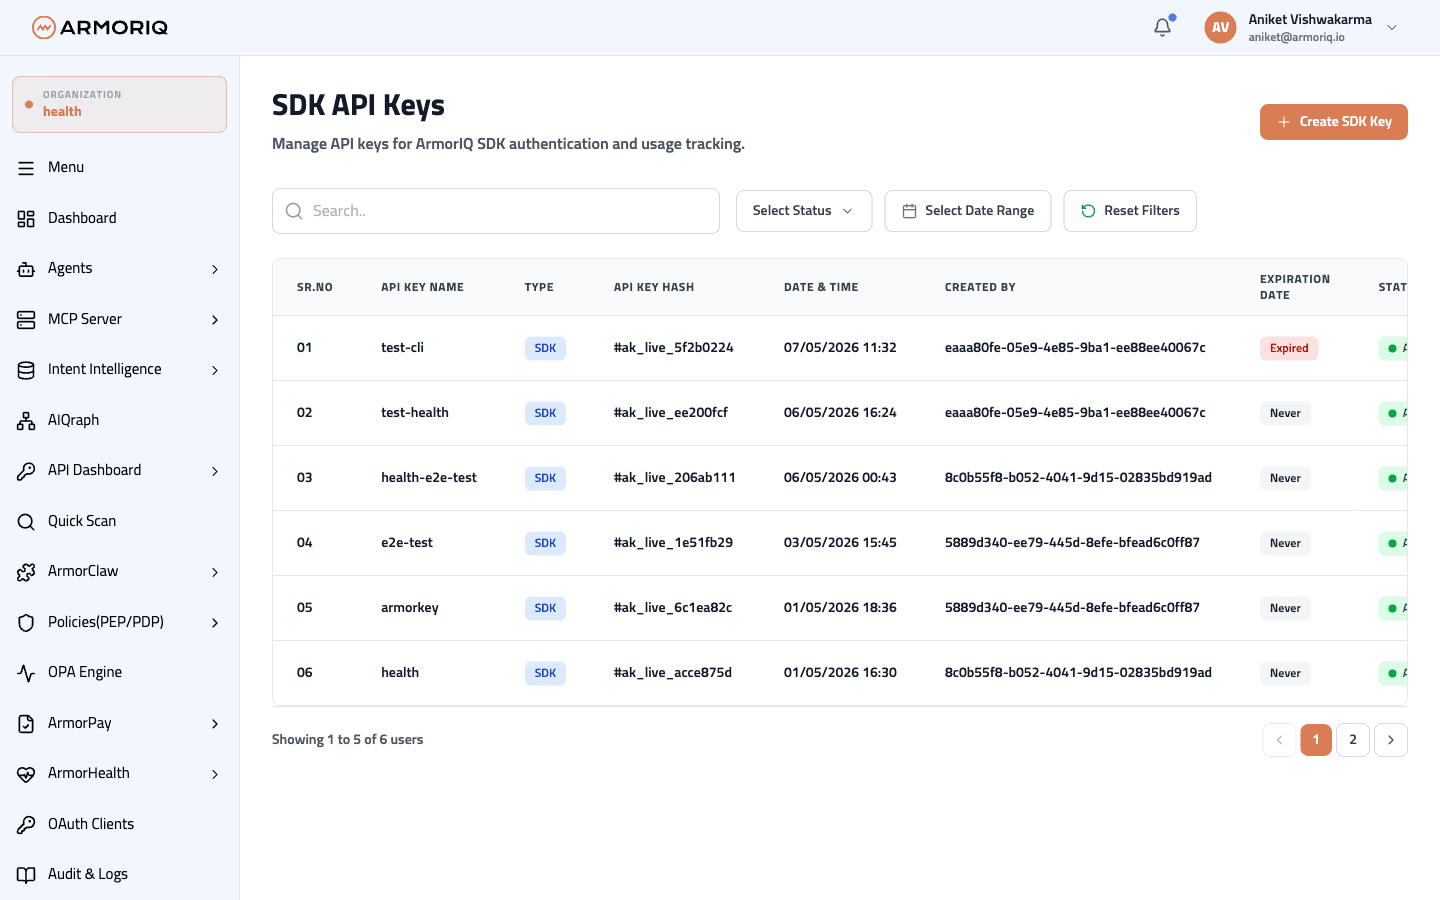
Task: Click the ArmorHealth heart icon
Action: click(26, 774)
